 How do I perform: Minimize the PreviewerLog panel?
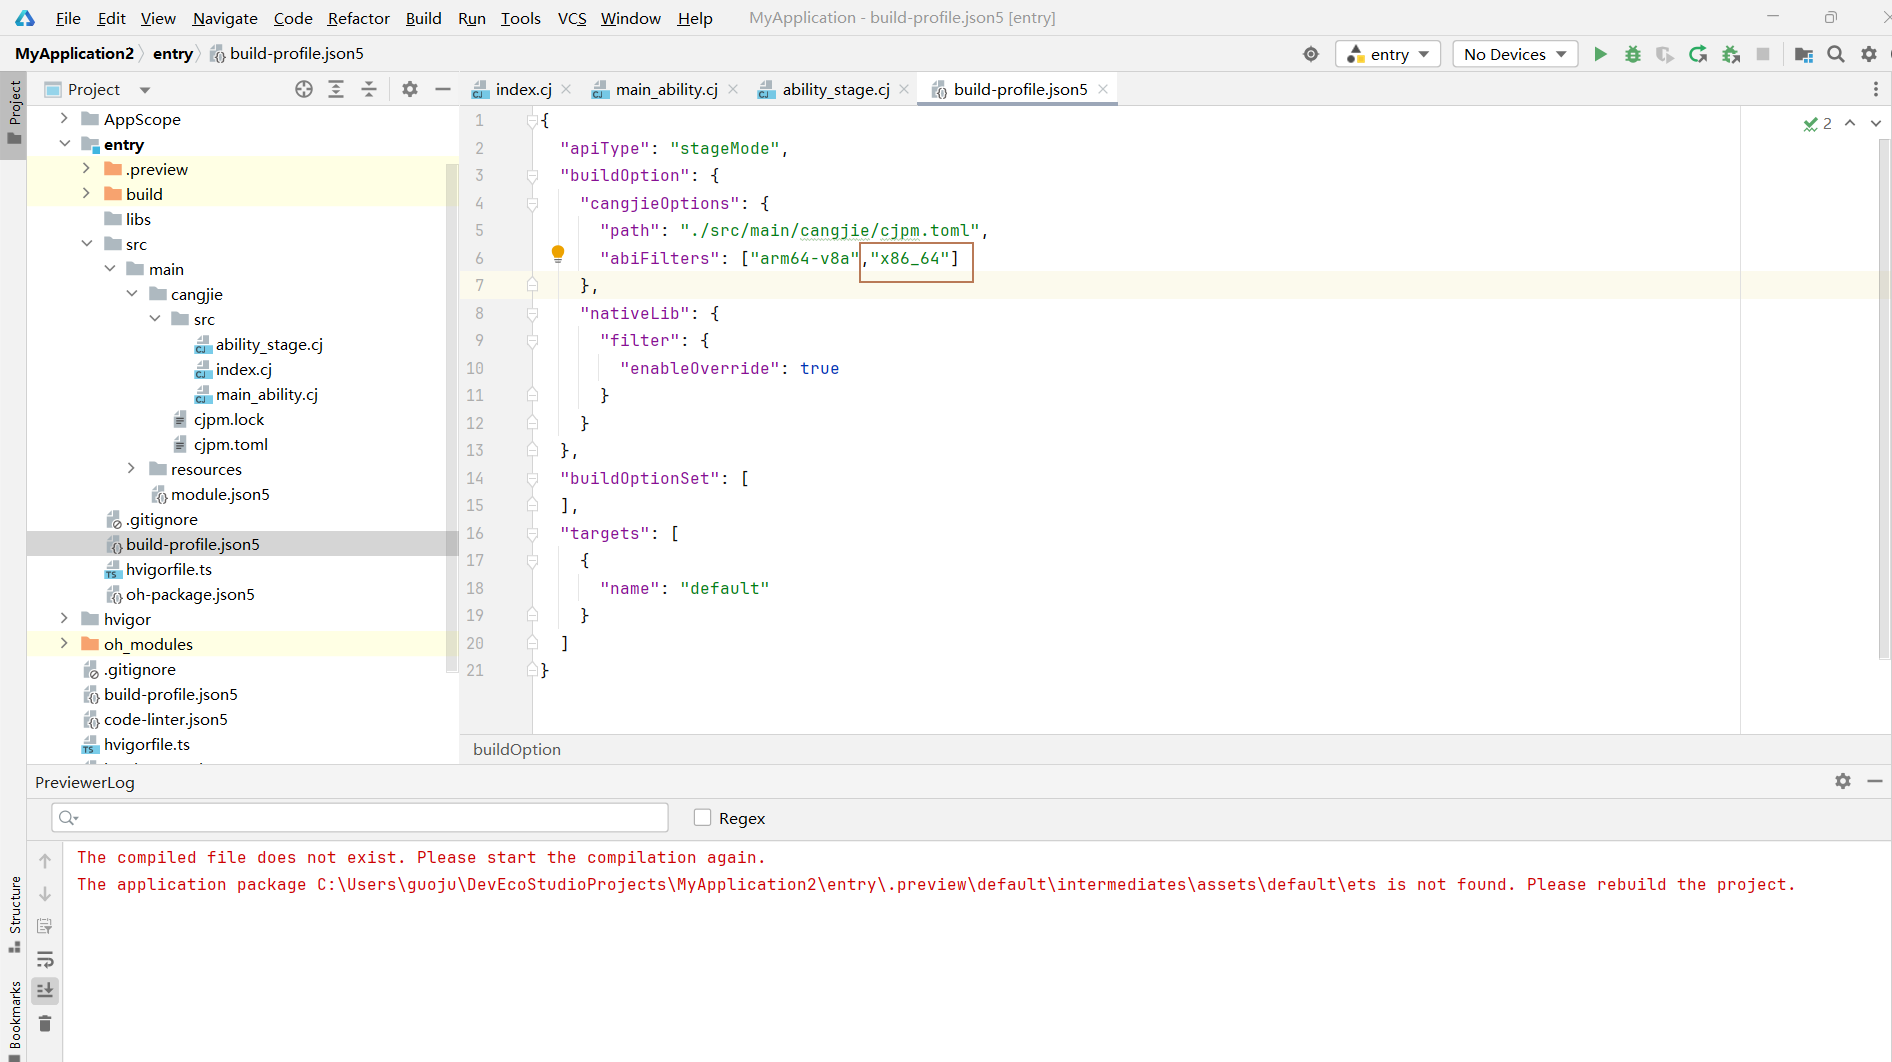tap(1875, 781)
